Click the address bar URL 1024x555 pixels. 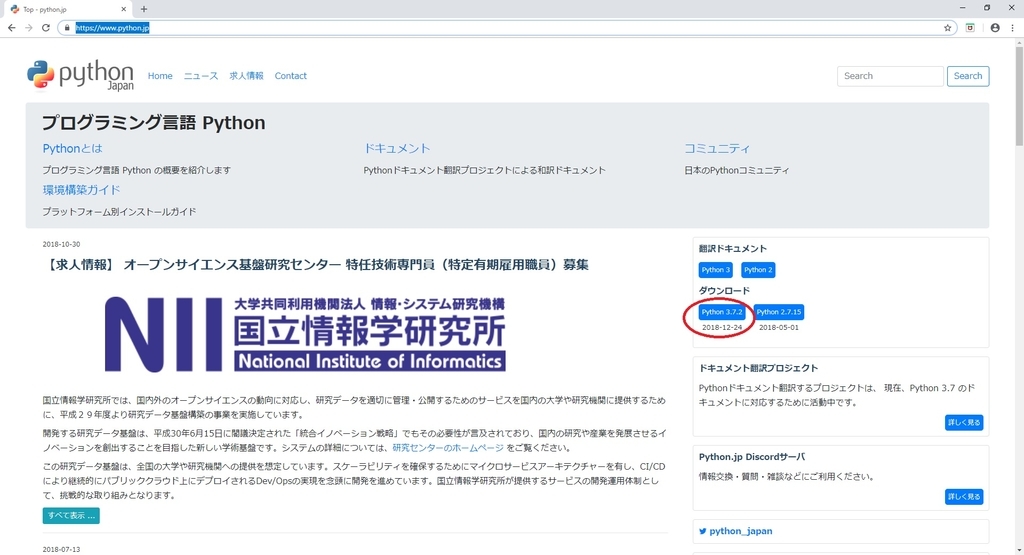tap(112, 28)
